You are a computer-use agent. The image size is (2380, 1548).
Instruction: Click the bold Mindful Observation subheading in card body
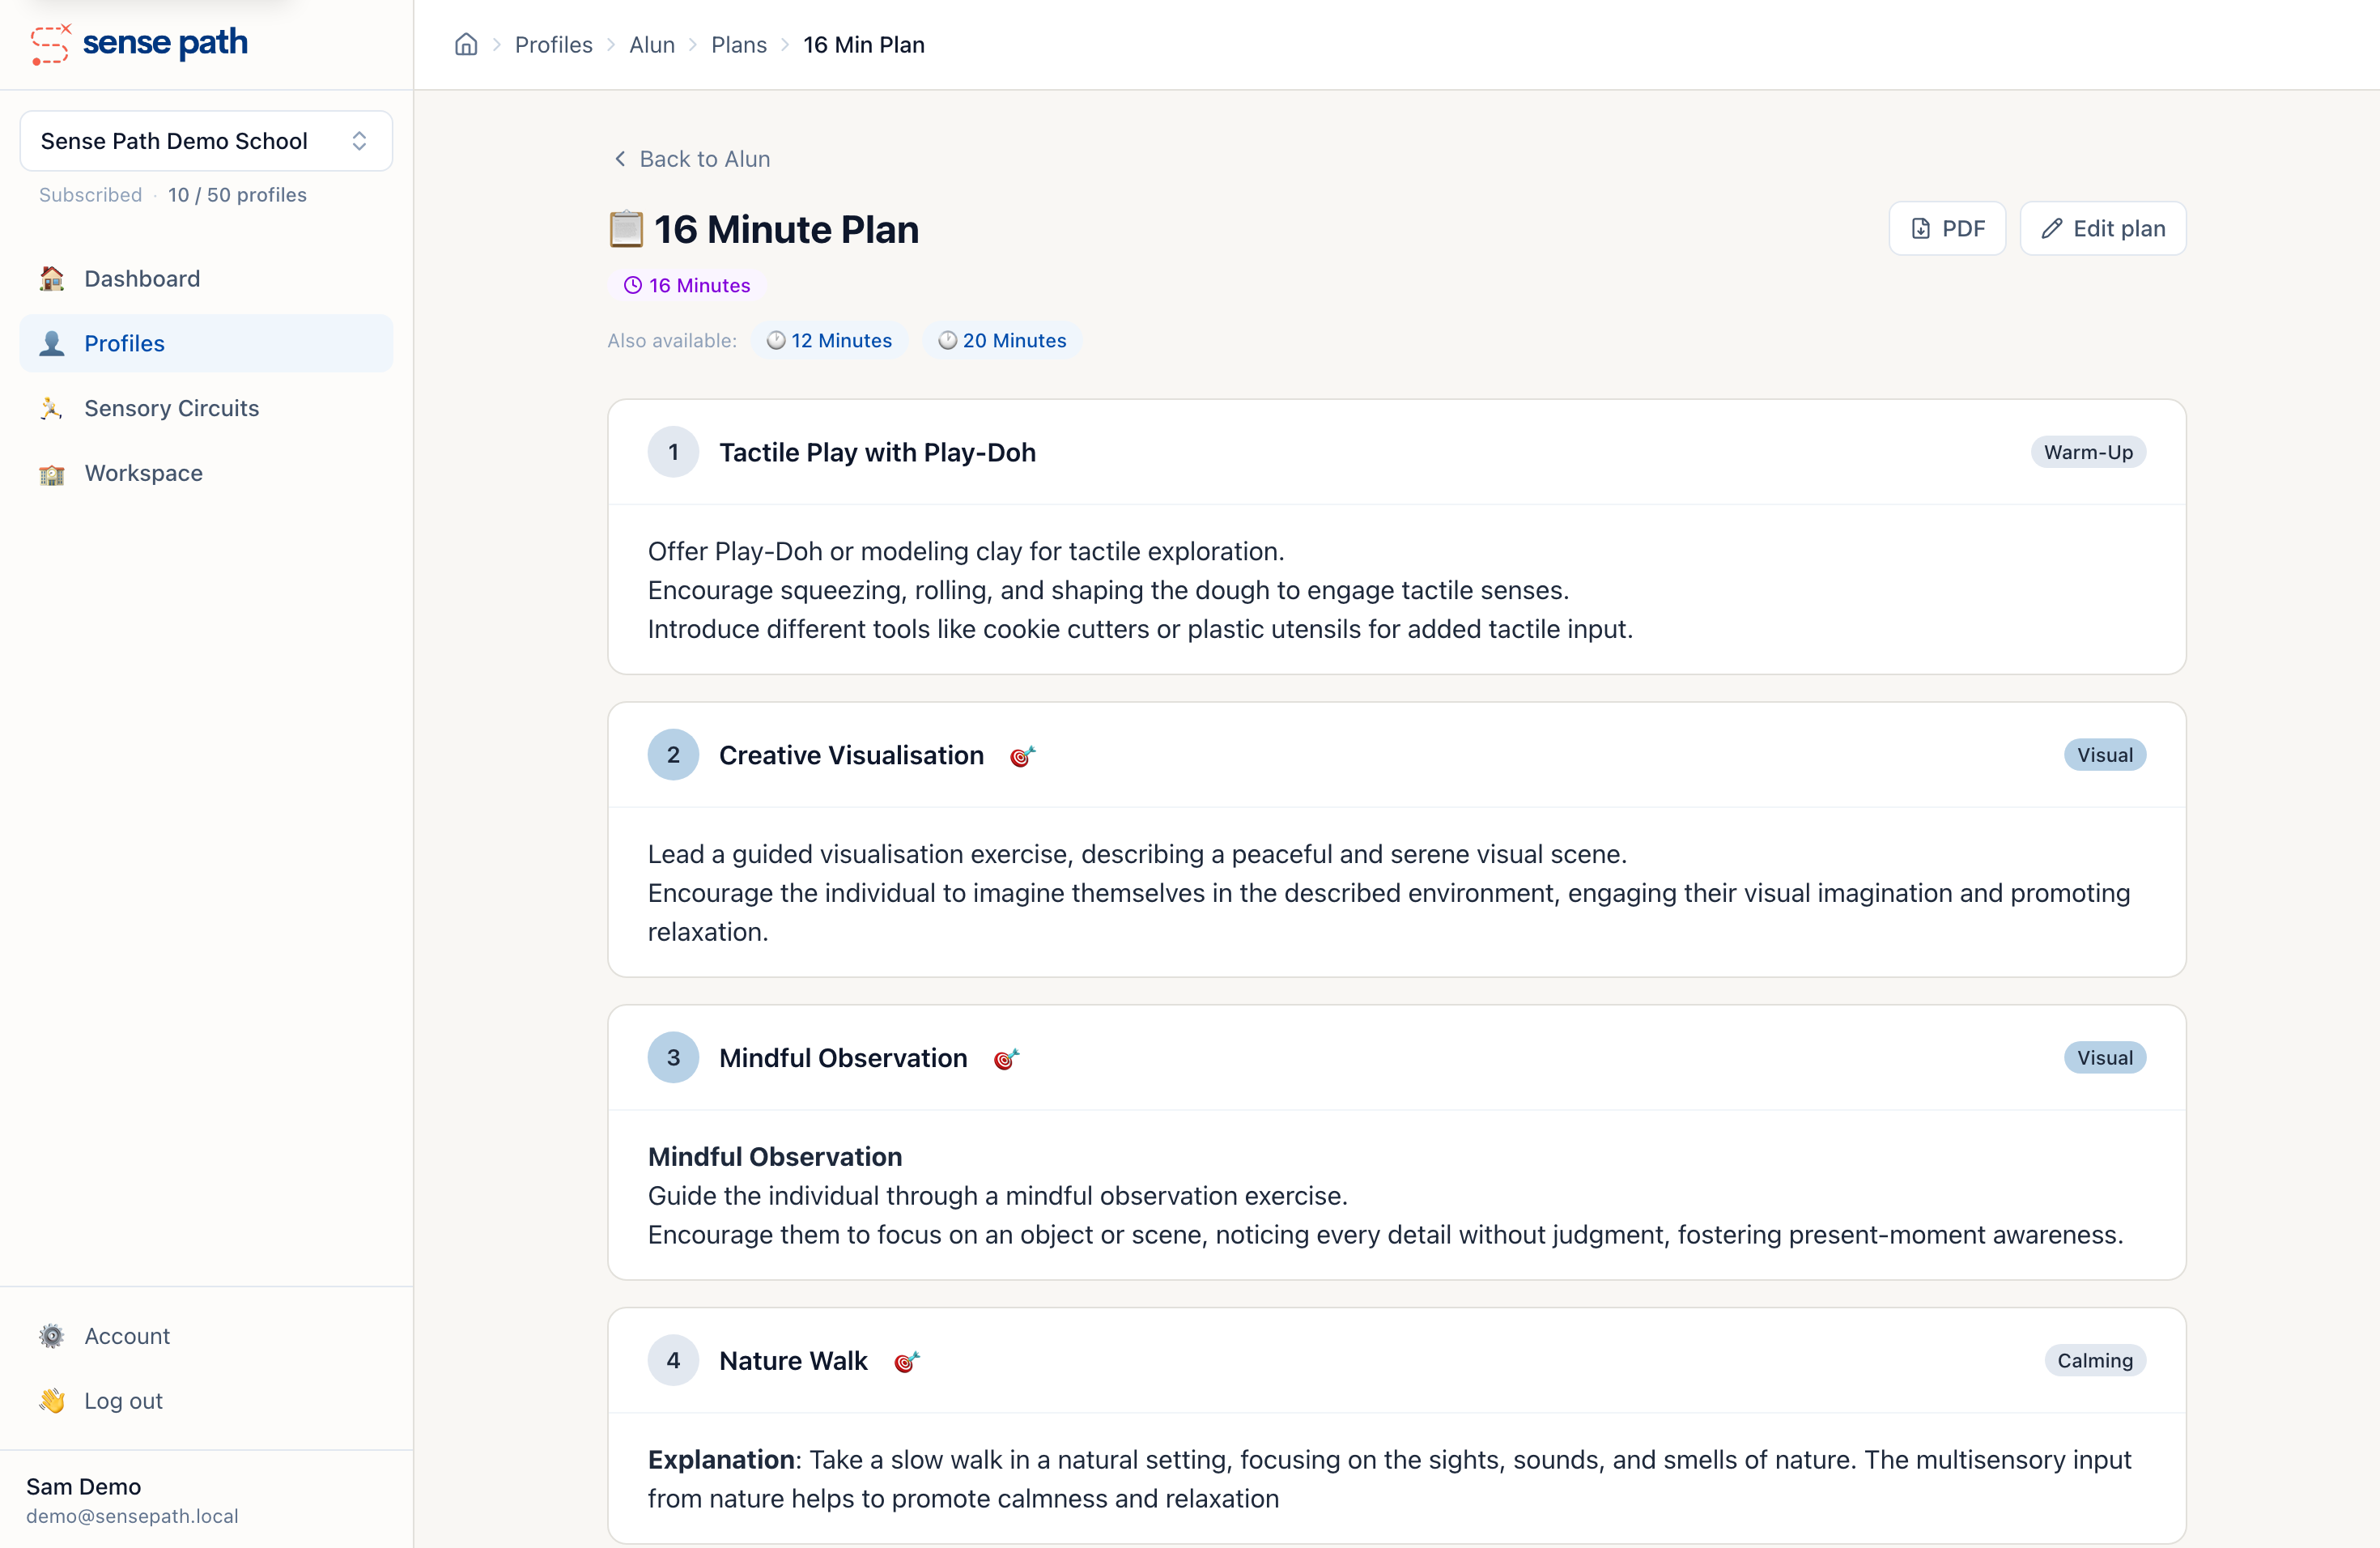[x=775, y=1158]
